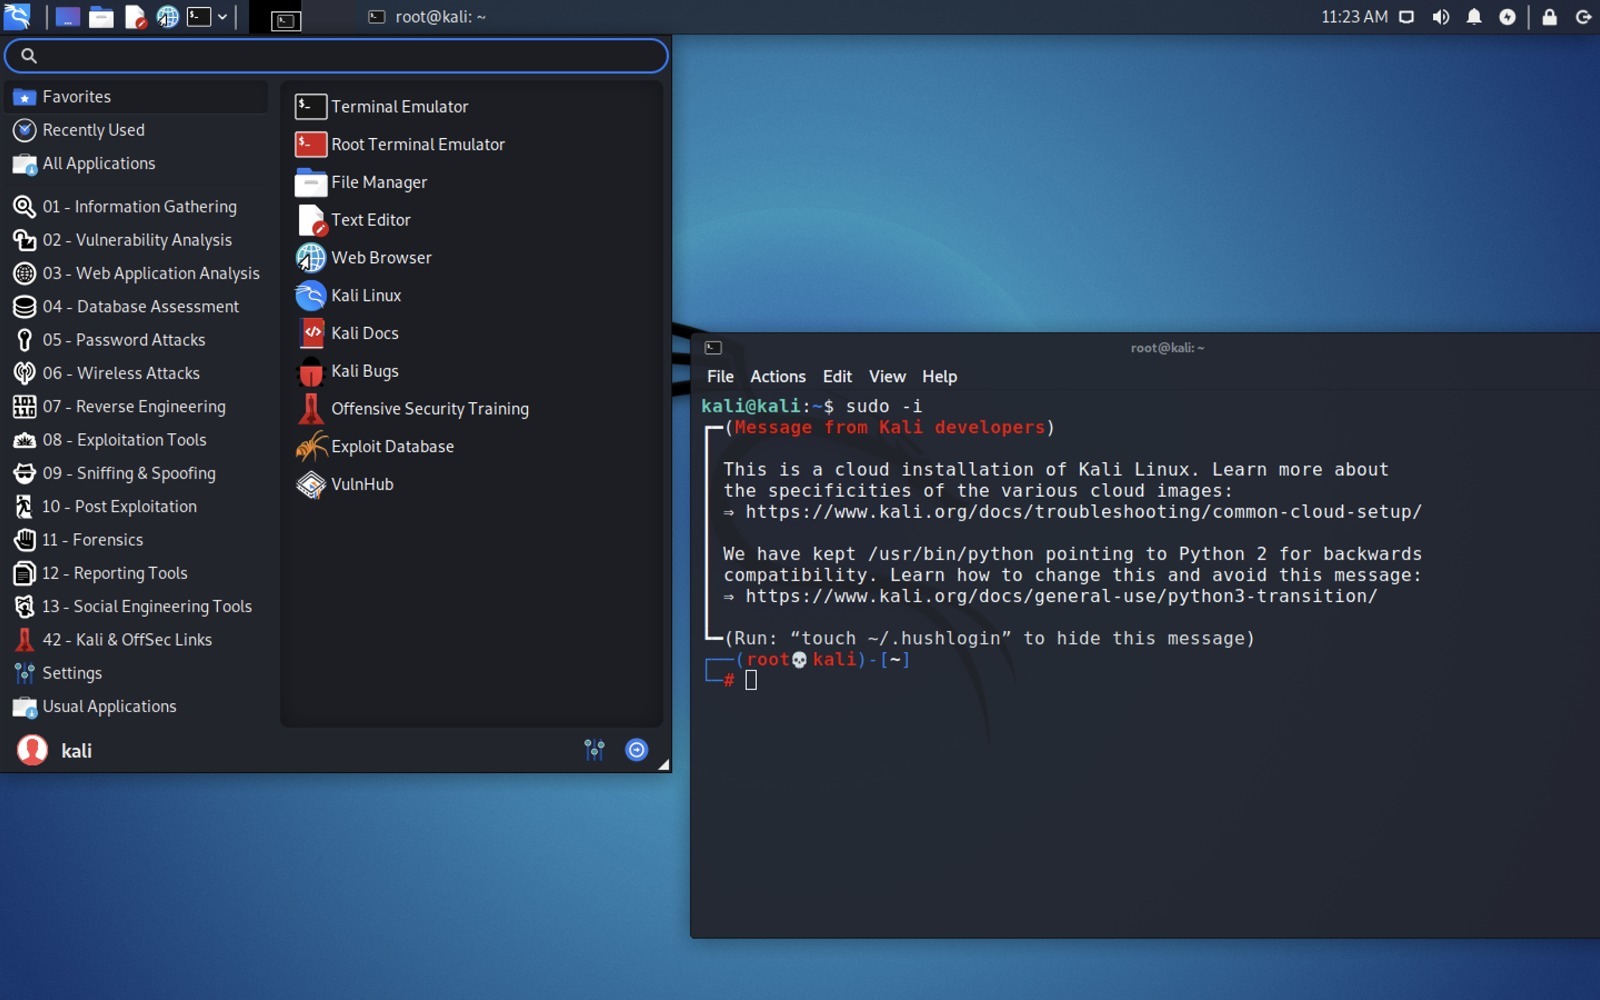Viewport: 1600px width, 1000px height.
Task: Open the All Applications category
Action: (136, 163)
